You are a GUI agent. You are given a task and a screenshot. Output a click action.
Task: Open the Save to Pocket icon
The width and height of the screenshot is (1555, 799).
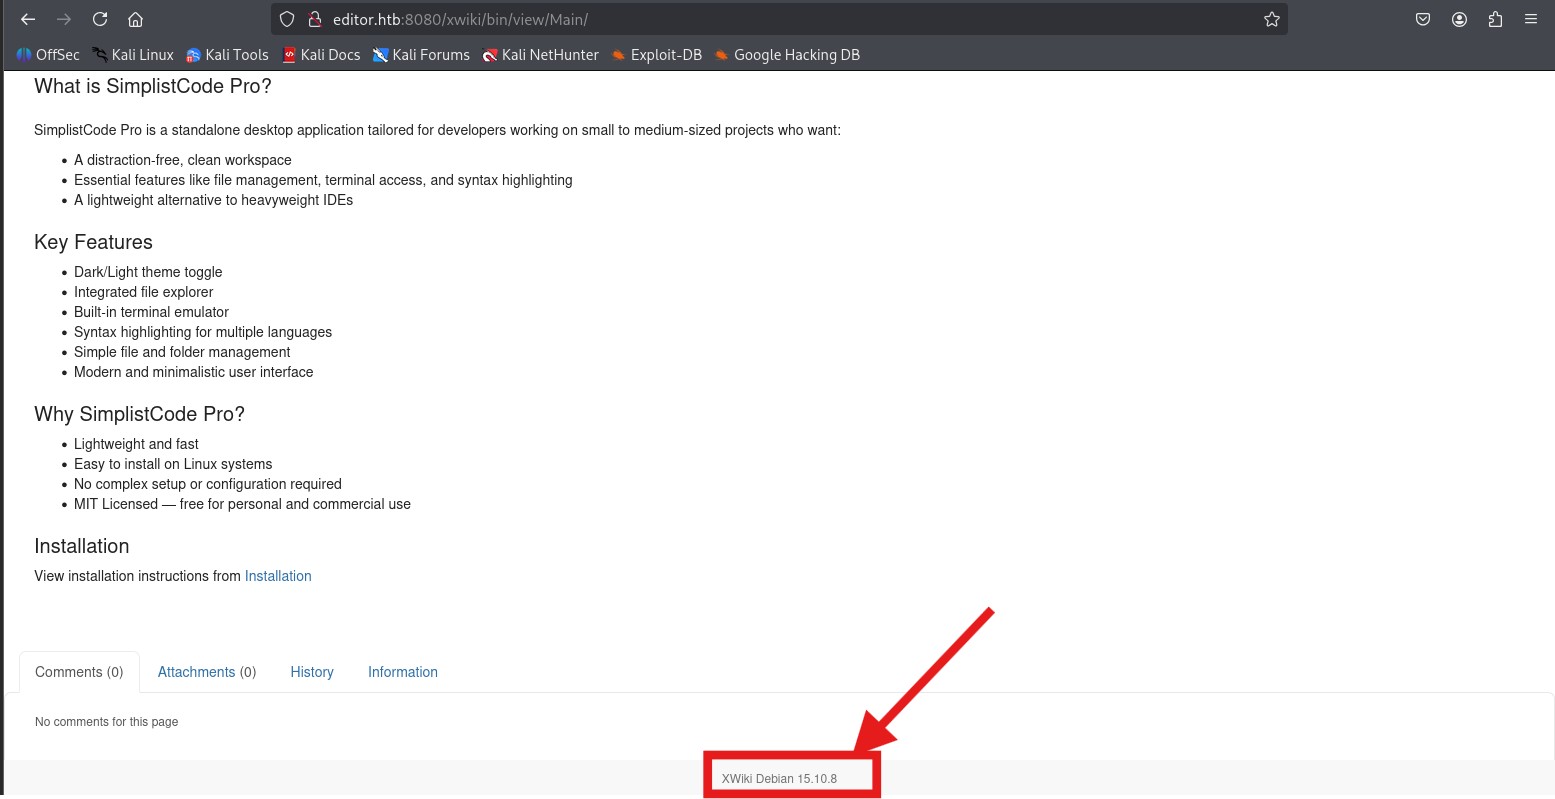click(x=1423, y=19)
